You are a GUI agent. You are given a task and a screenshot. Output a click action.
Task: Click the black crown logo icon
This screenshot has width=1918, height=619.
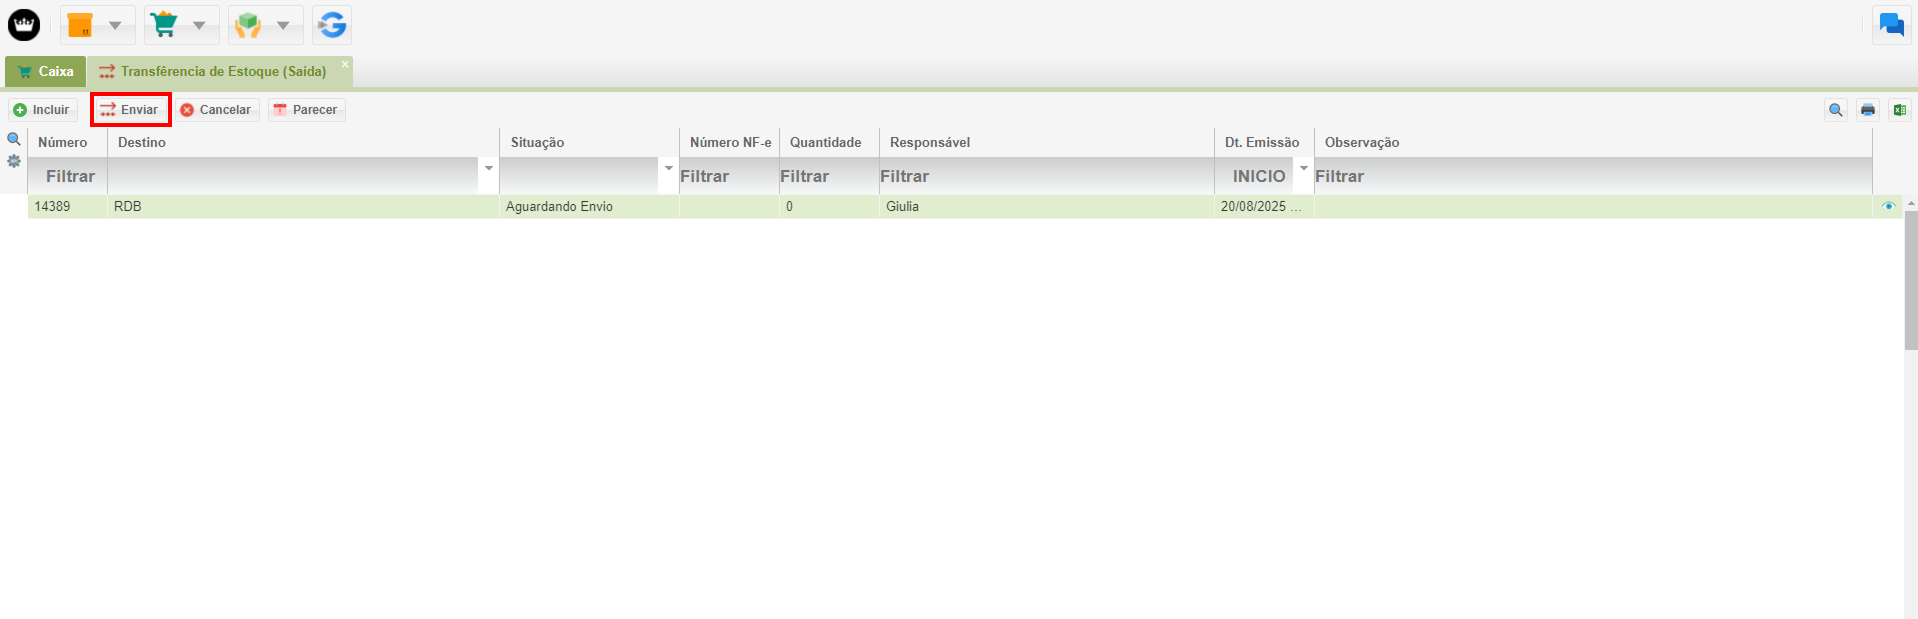(x=24, y=25)
